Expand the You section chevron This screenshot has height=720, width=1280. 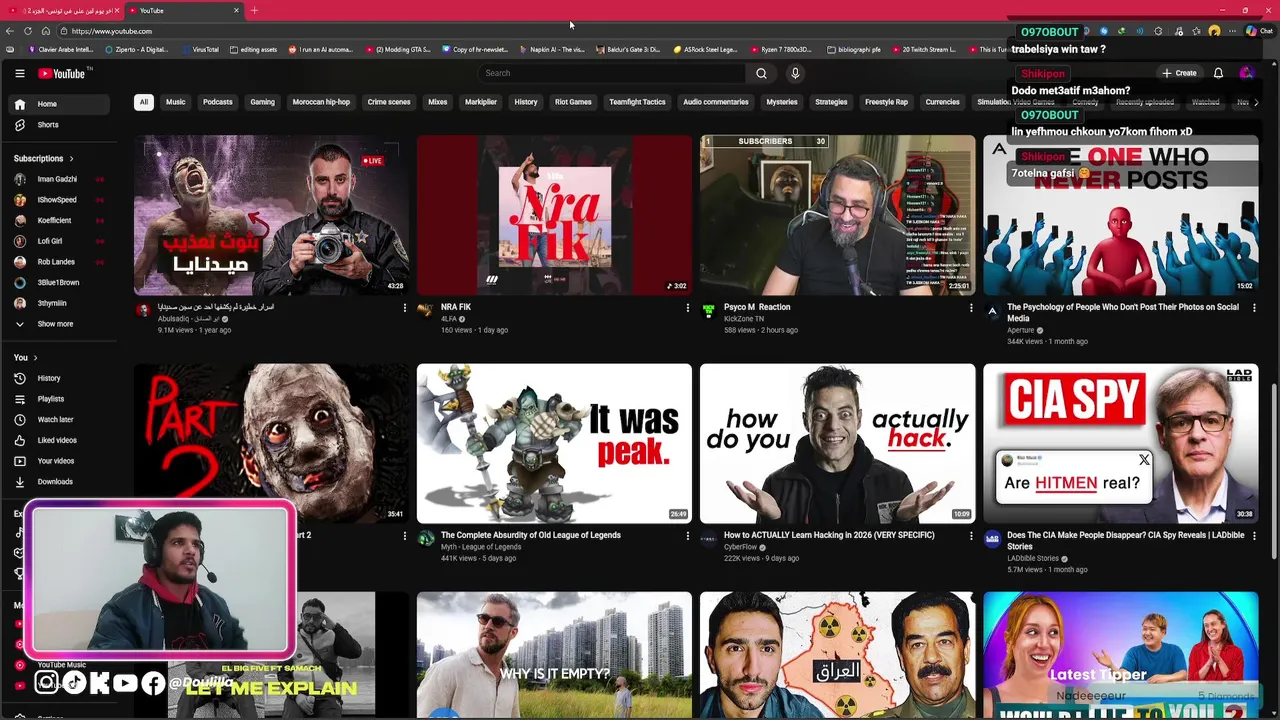35,357
